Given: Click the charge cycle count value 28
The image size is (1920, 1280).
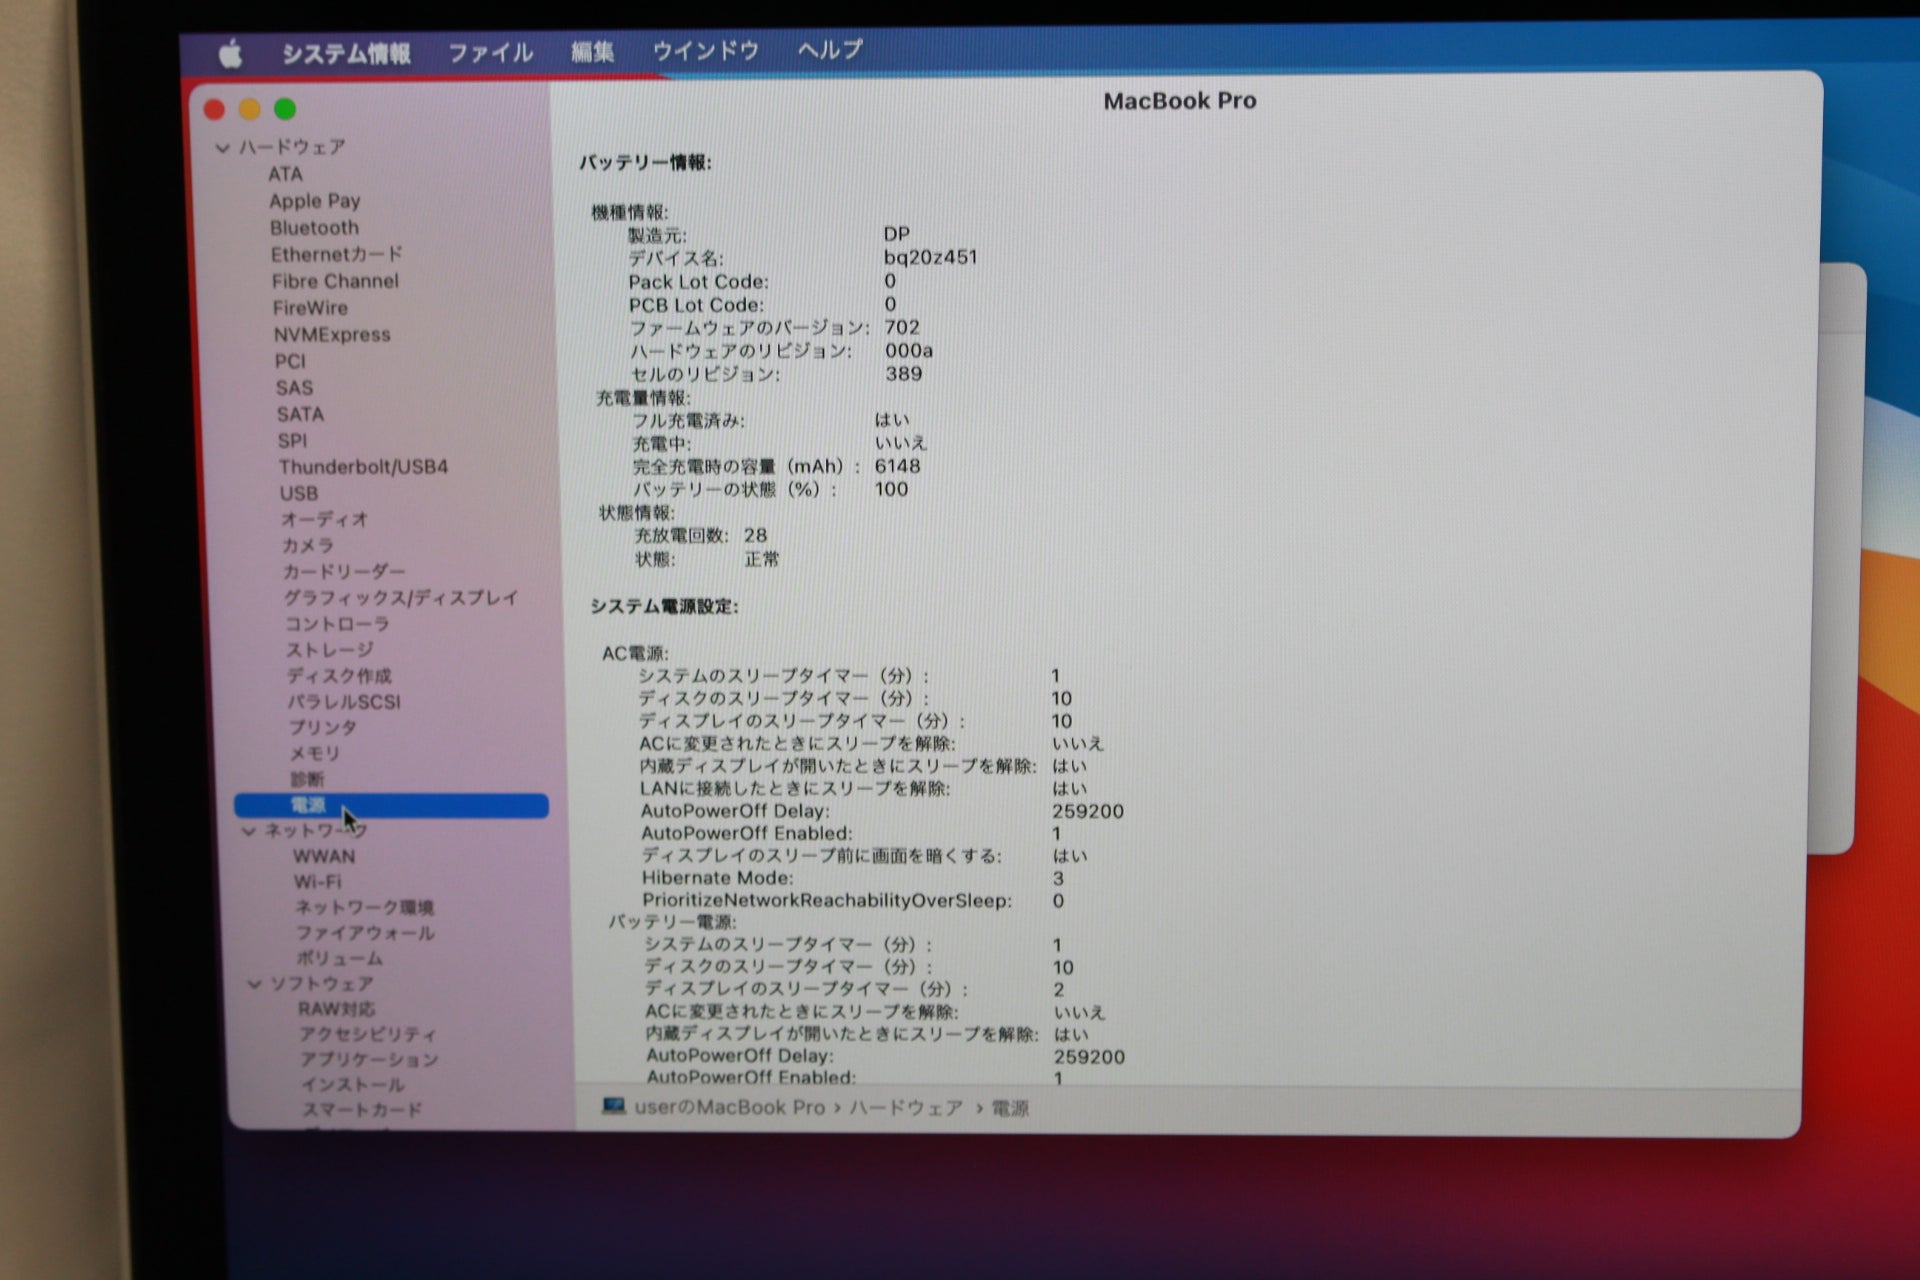Looking at the screenshot, I should (755, 535).
